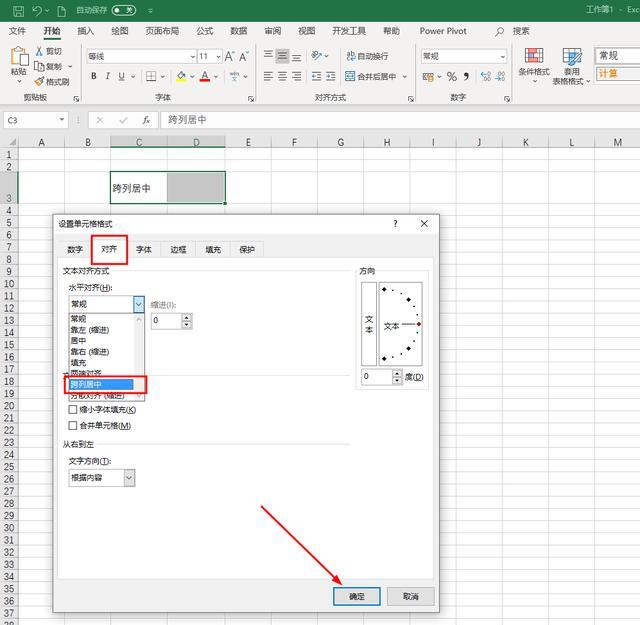Click the Conditional Formatting (条件格式) icon
The width and height of the screenshot is (640, 625).
(533, 60)
